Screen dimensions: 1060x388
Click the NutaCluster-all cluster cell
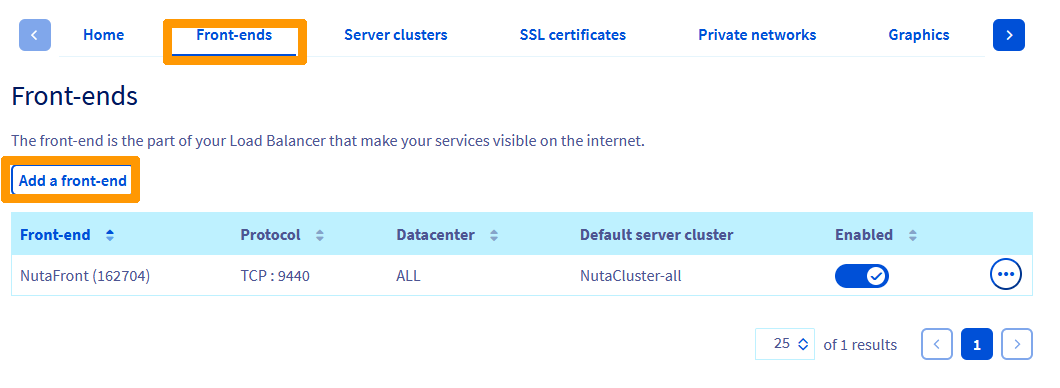(630, 276)
